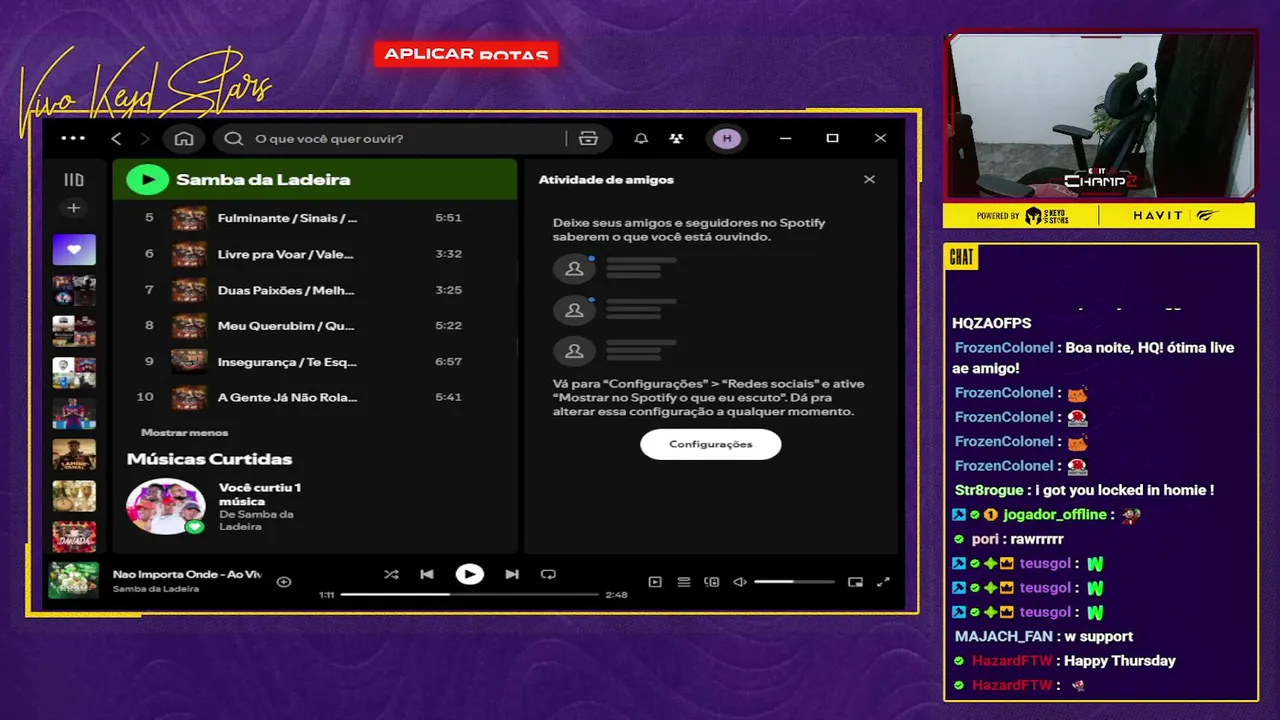Click cover art of track number 9
This screenshot has width=1280, height=720.
(189, 361)
